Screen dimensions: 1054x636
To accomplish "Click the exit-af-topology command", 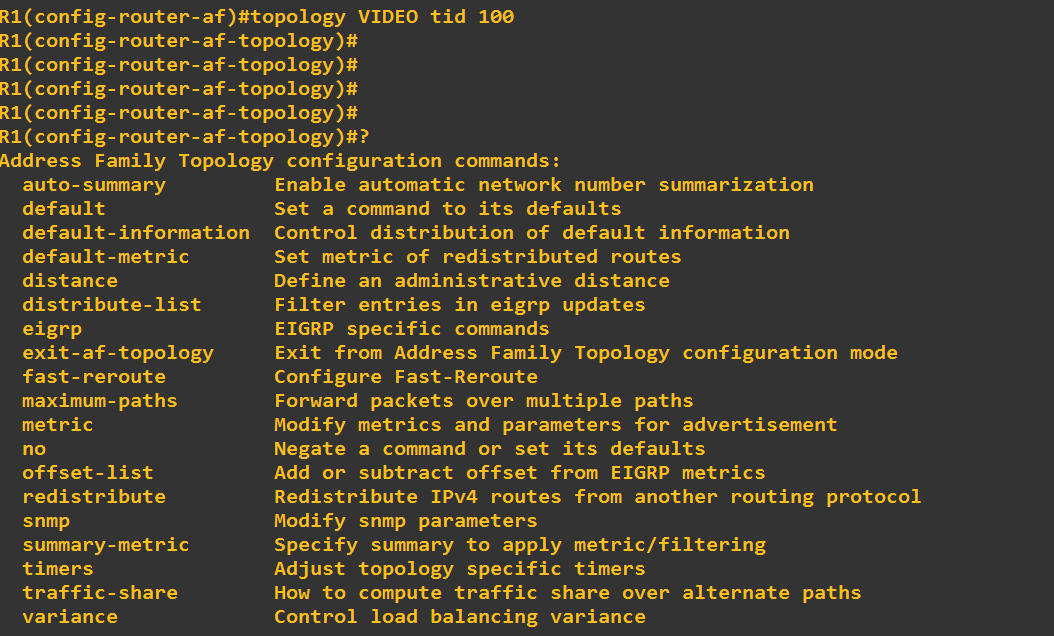I will tap(118, 354).
